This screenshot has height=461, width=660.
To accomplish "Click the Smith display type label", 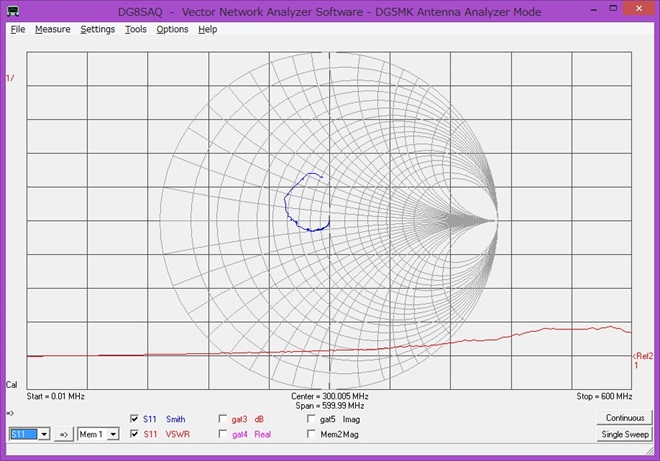I will 175,419.
